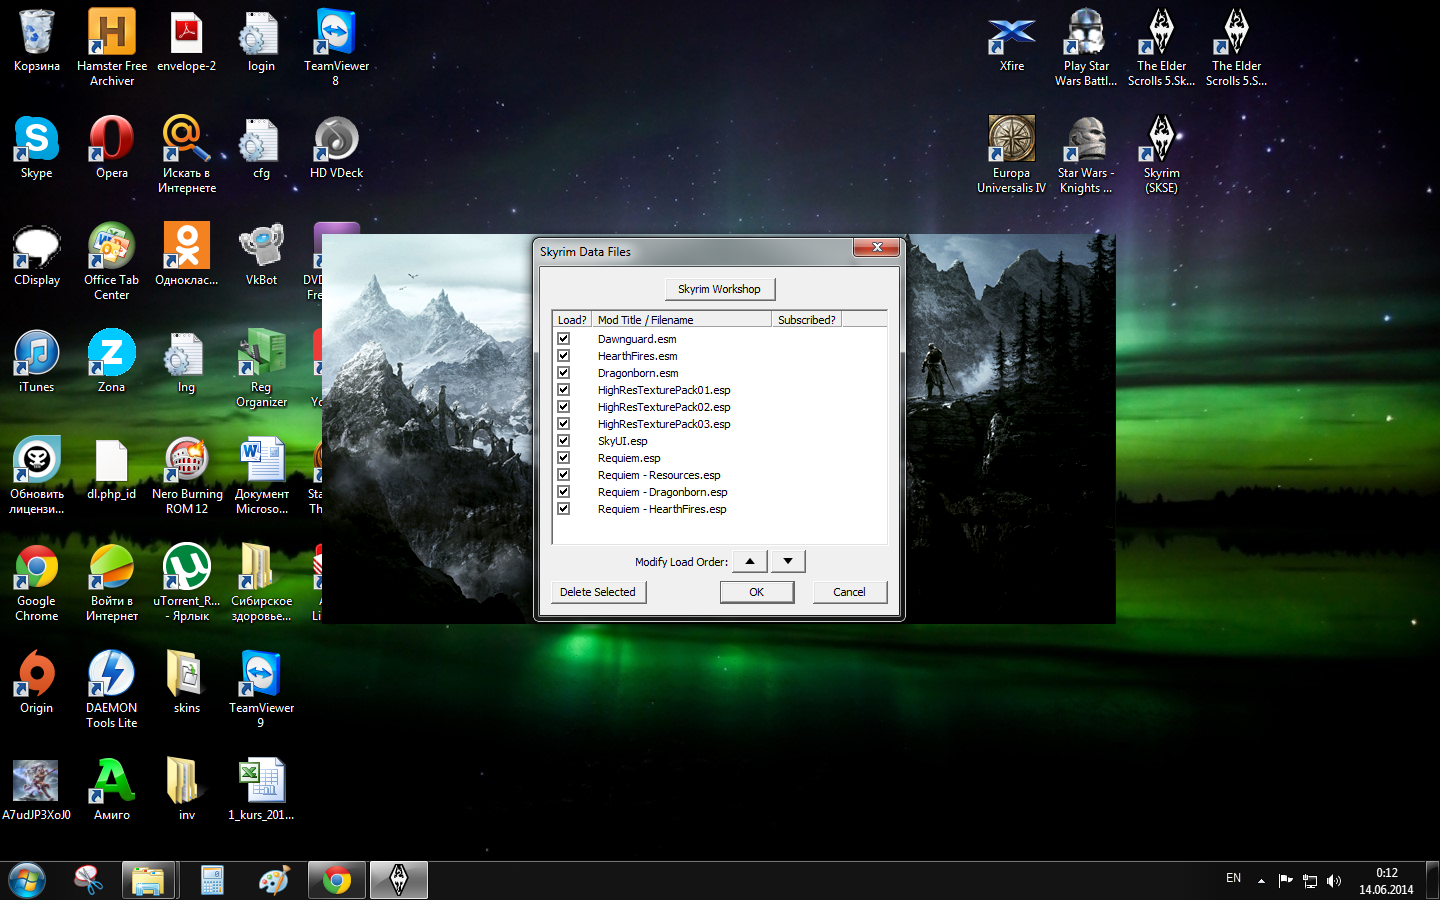Open Google Chrome from the taskbar
This screenshot has height=900, width=1440.
pyautogui.click(x=337, y=880)
